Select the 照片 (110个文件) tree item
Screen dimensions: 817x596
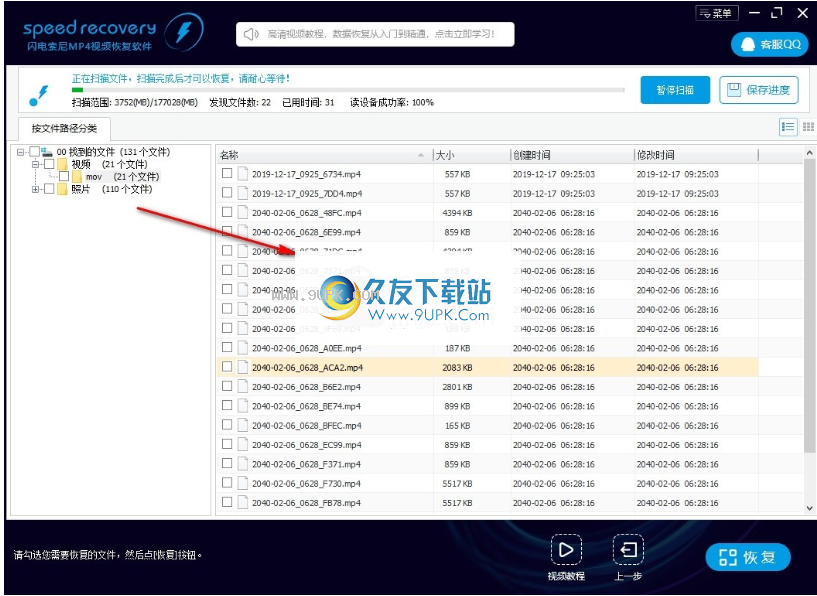pyautogui.click(x=112, y=189)
